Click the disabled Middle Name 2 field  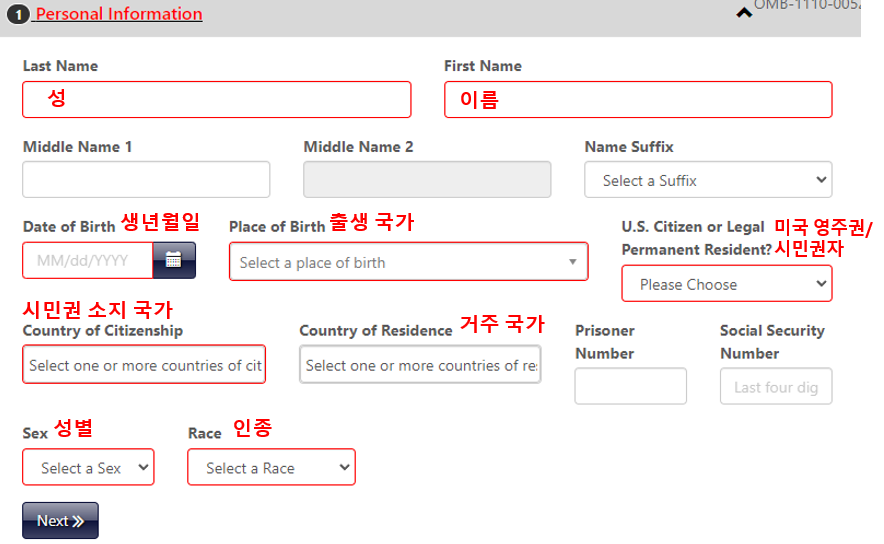tap(427, 180)
